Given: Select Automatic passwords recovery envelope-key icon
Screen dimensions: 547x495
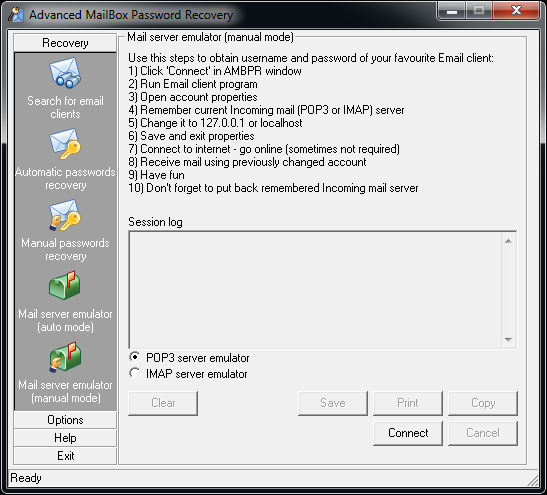Looking at the screenshot, I should click(x=65, y=144).
